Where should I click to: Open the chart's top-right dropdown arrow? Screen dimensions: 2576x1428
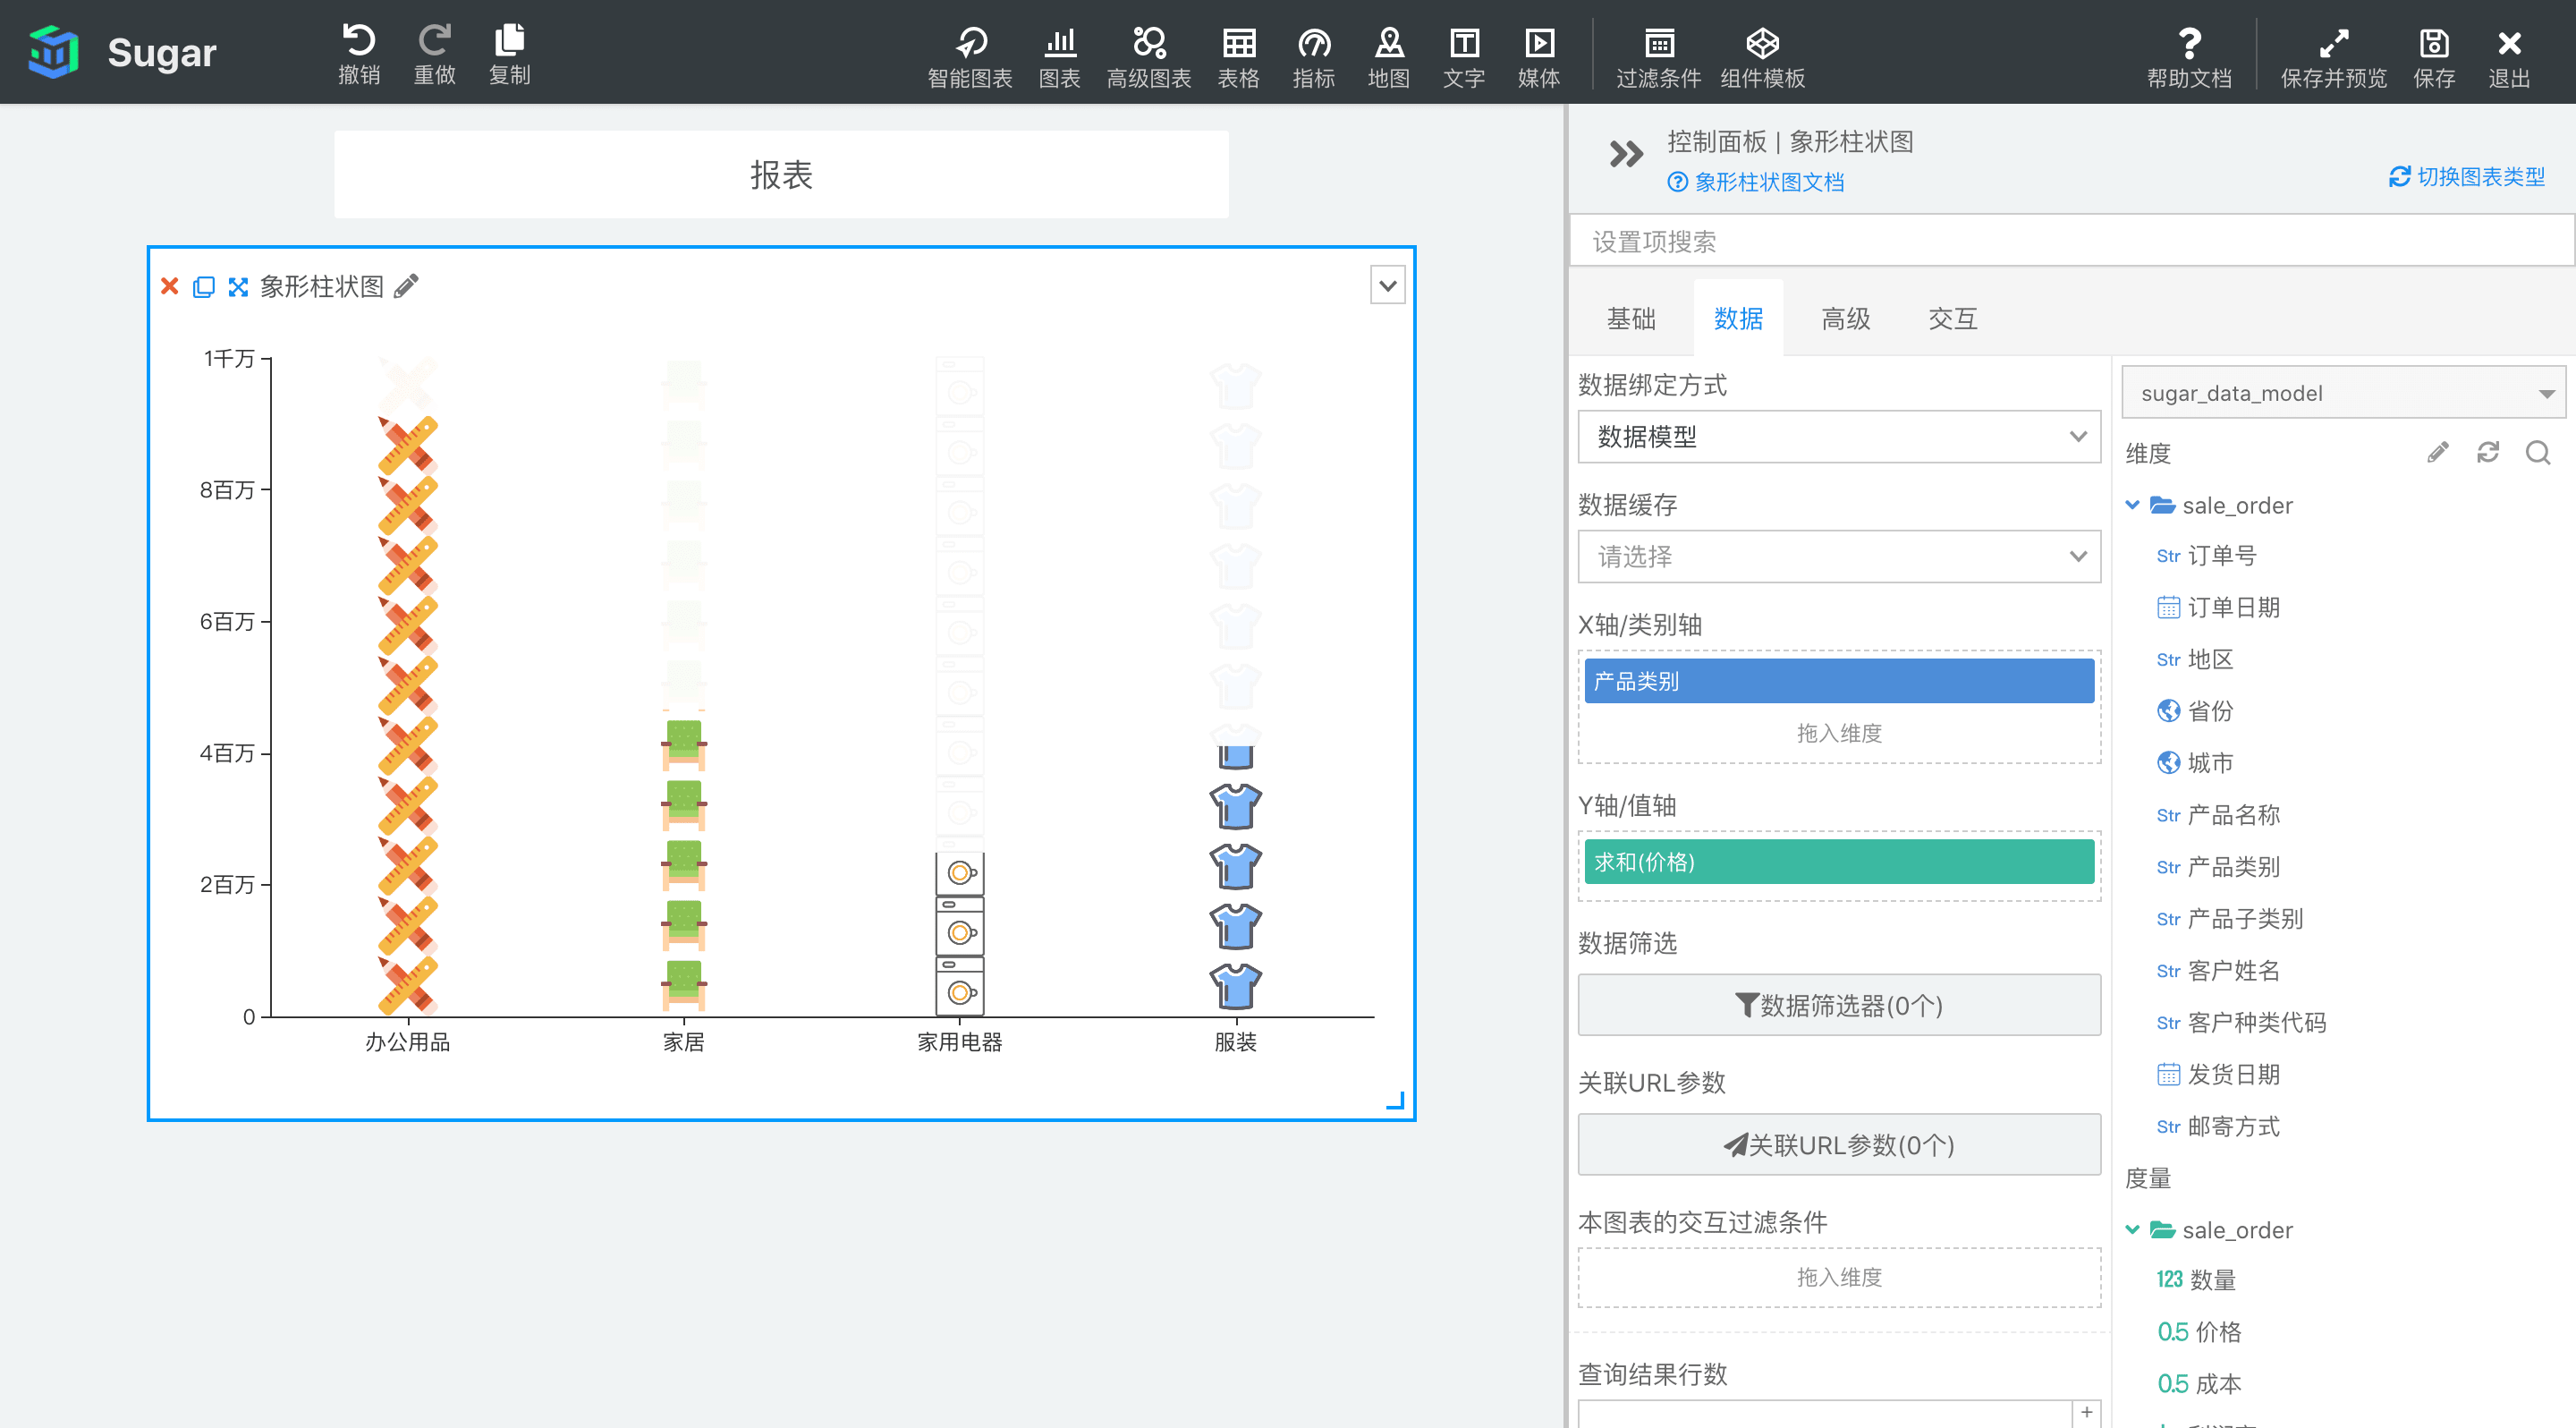(x=1388, y=286)
